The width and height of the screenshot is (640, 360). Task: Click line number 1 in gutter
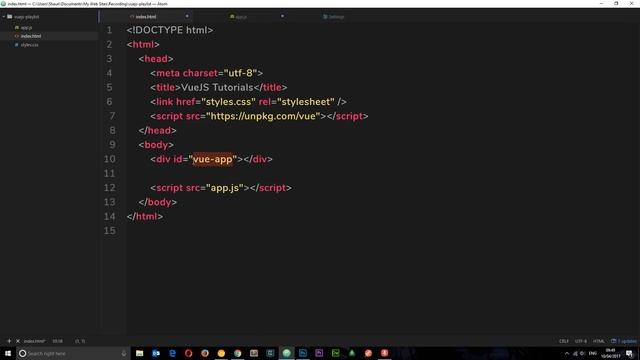(x=109, y=30)
